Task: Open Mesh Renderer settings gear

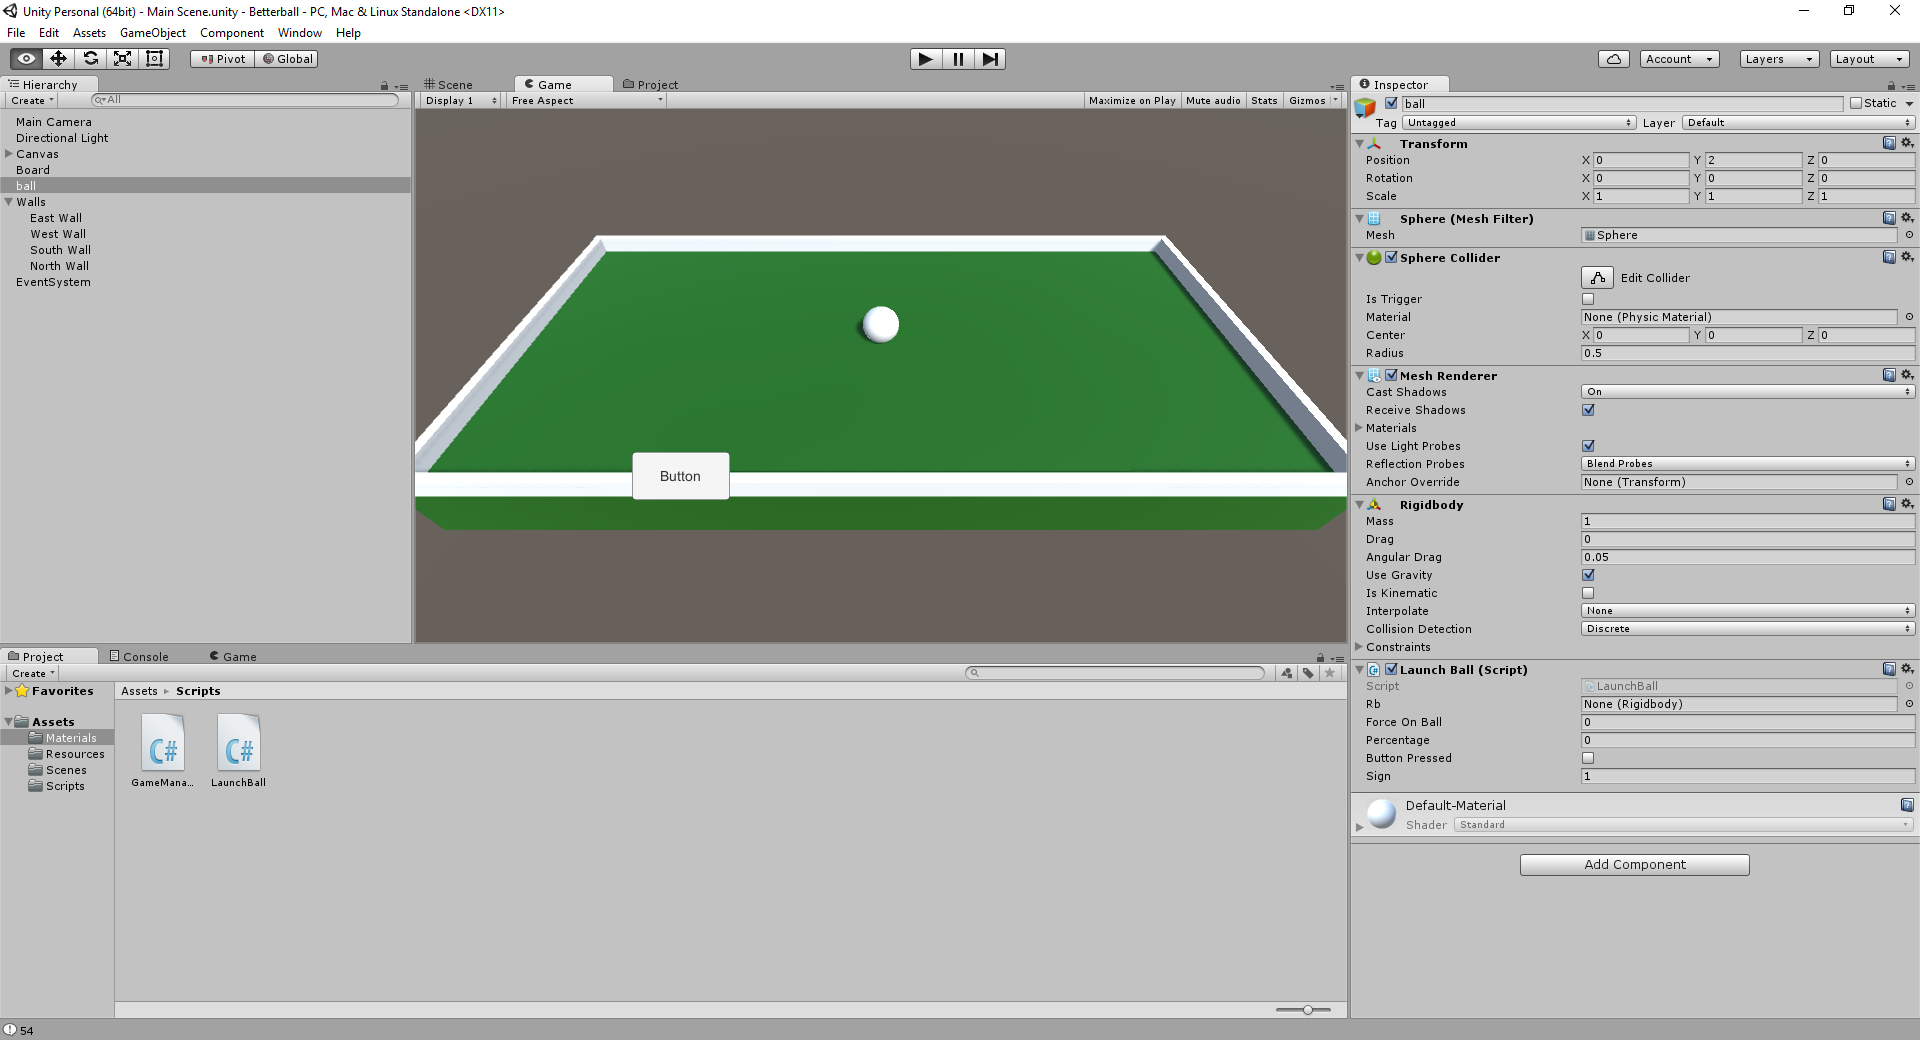Action: [x=1907, y=375]
